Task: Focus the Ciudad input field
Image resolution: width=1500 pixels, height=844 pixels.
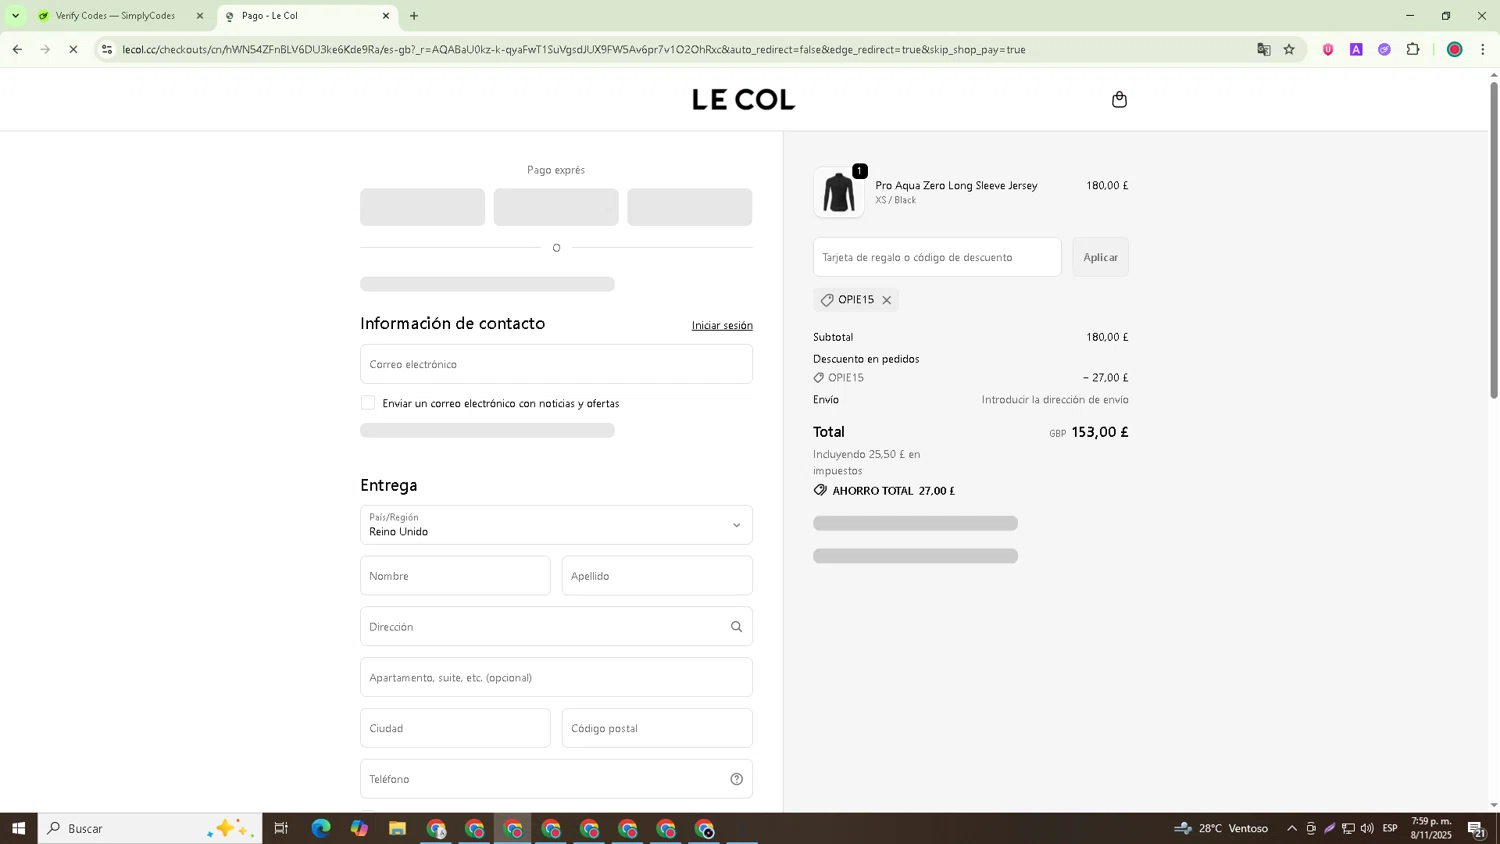Action: [455, 728]
